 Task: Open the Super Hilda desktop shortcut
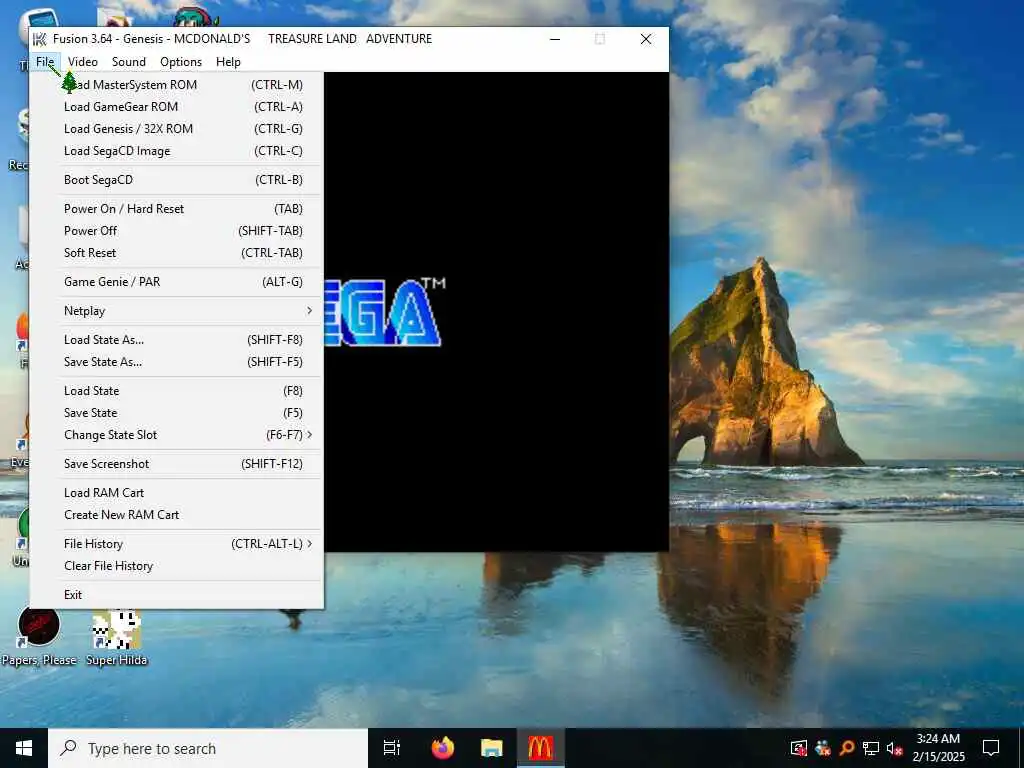(x=117, y=636)
